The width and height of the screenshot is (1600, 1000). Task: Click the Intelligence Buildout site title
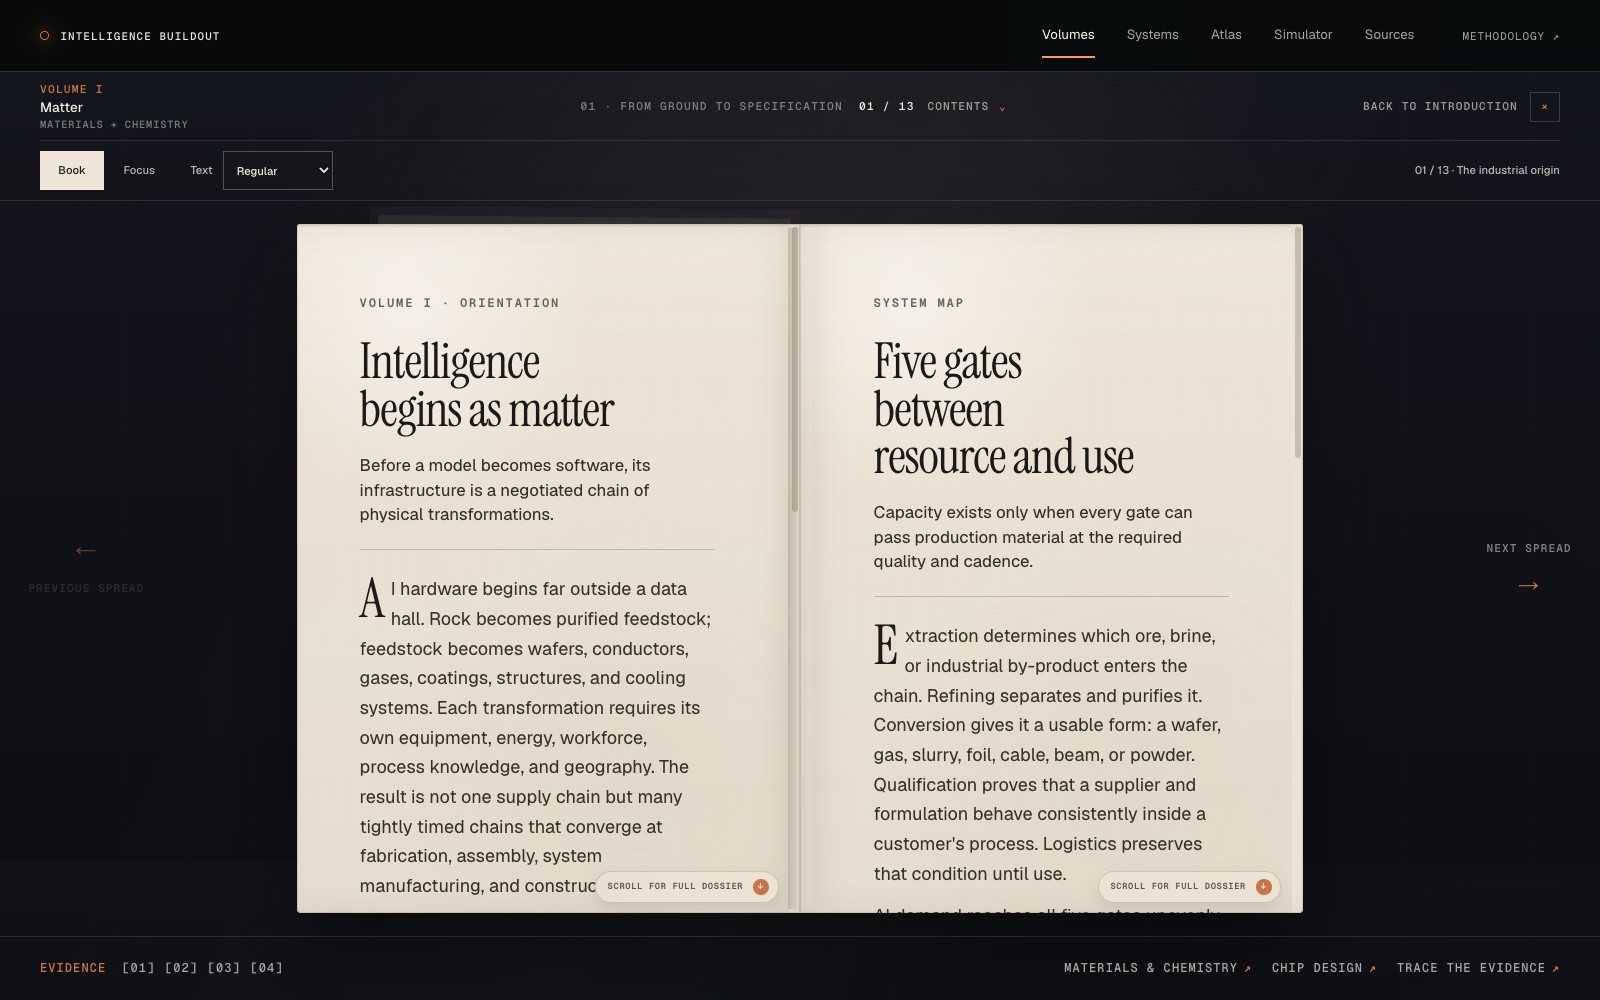point(140,37)
